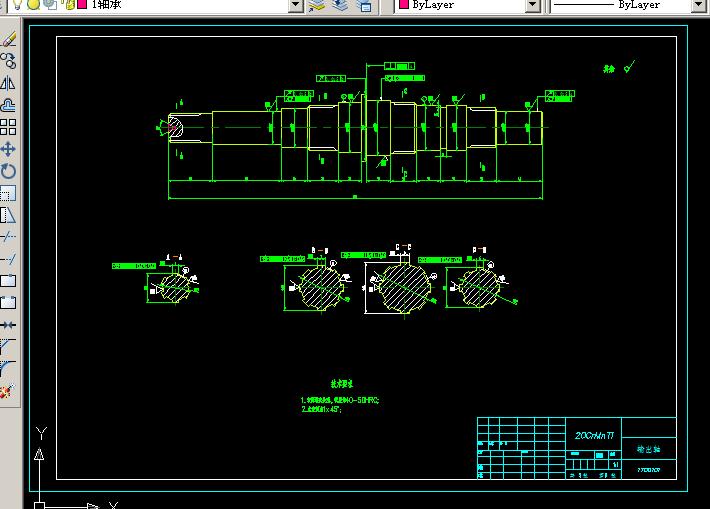Select the Mirror tool
The image size is (710, 509).
coord(8,83)
